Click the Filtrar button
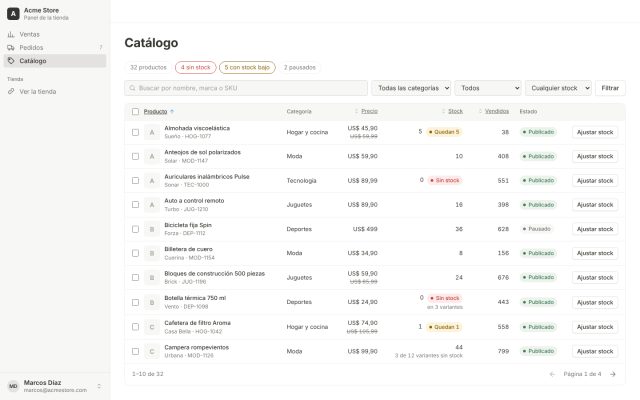The height and width of the screenshot is (400, 640). click(x=610, y=88)
